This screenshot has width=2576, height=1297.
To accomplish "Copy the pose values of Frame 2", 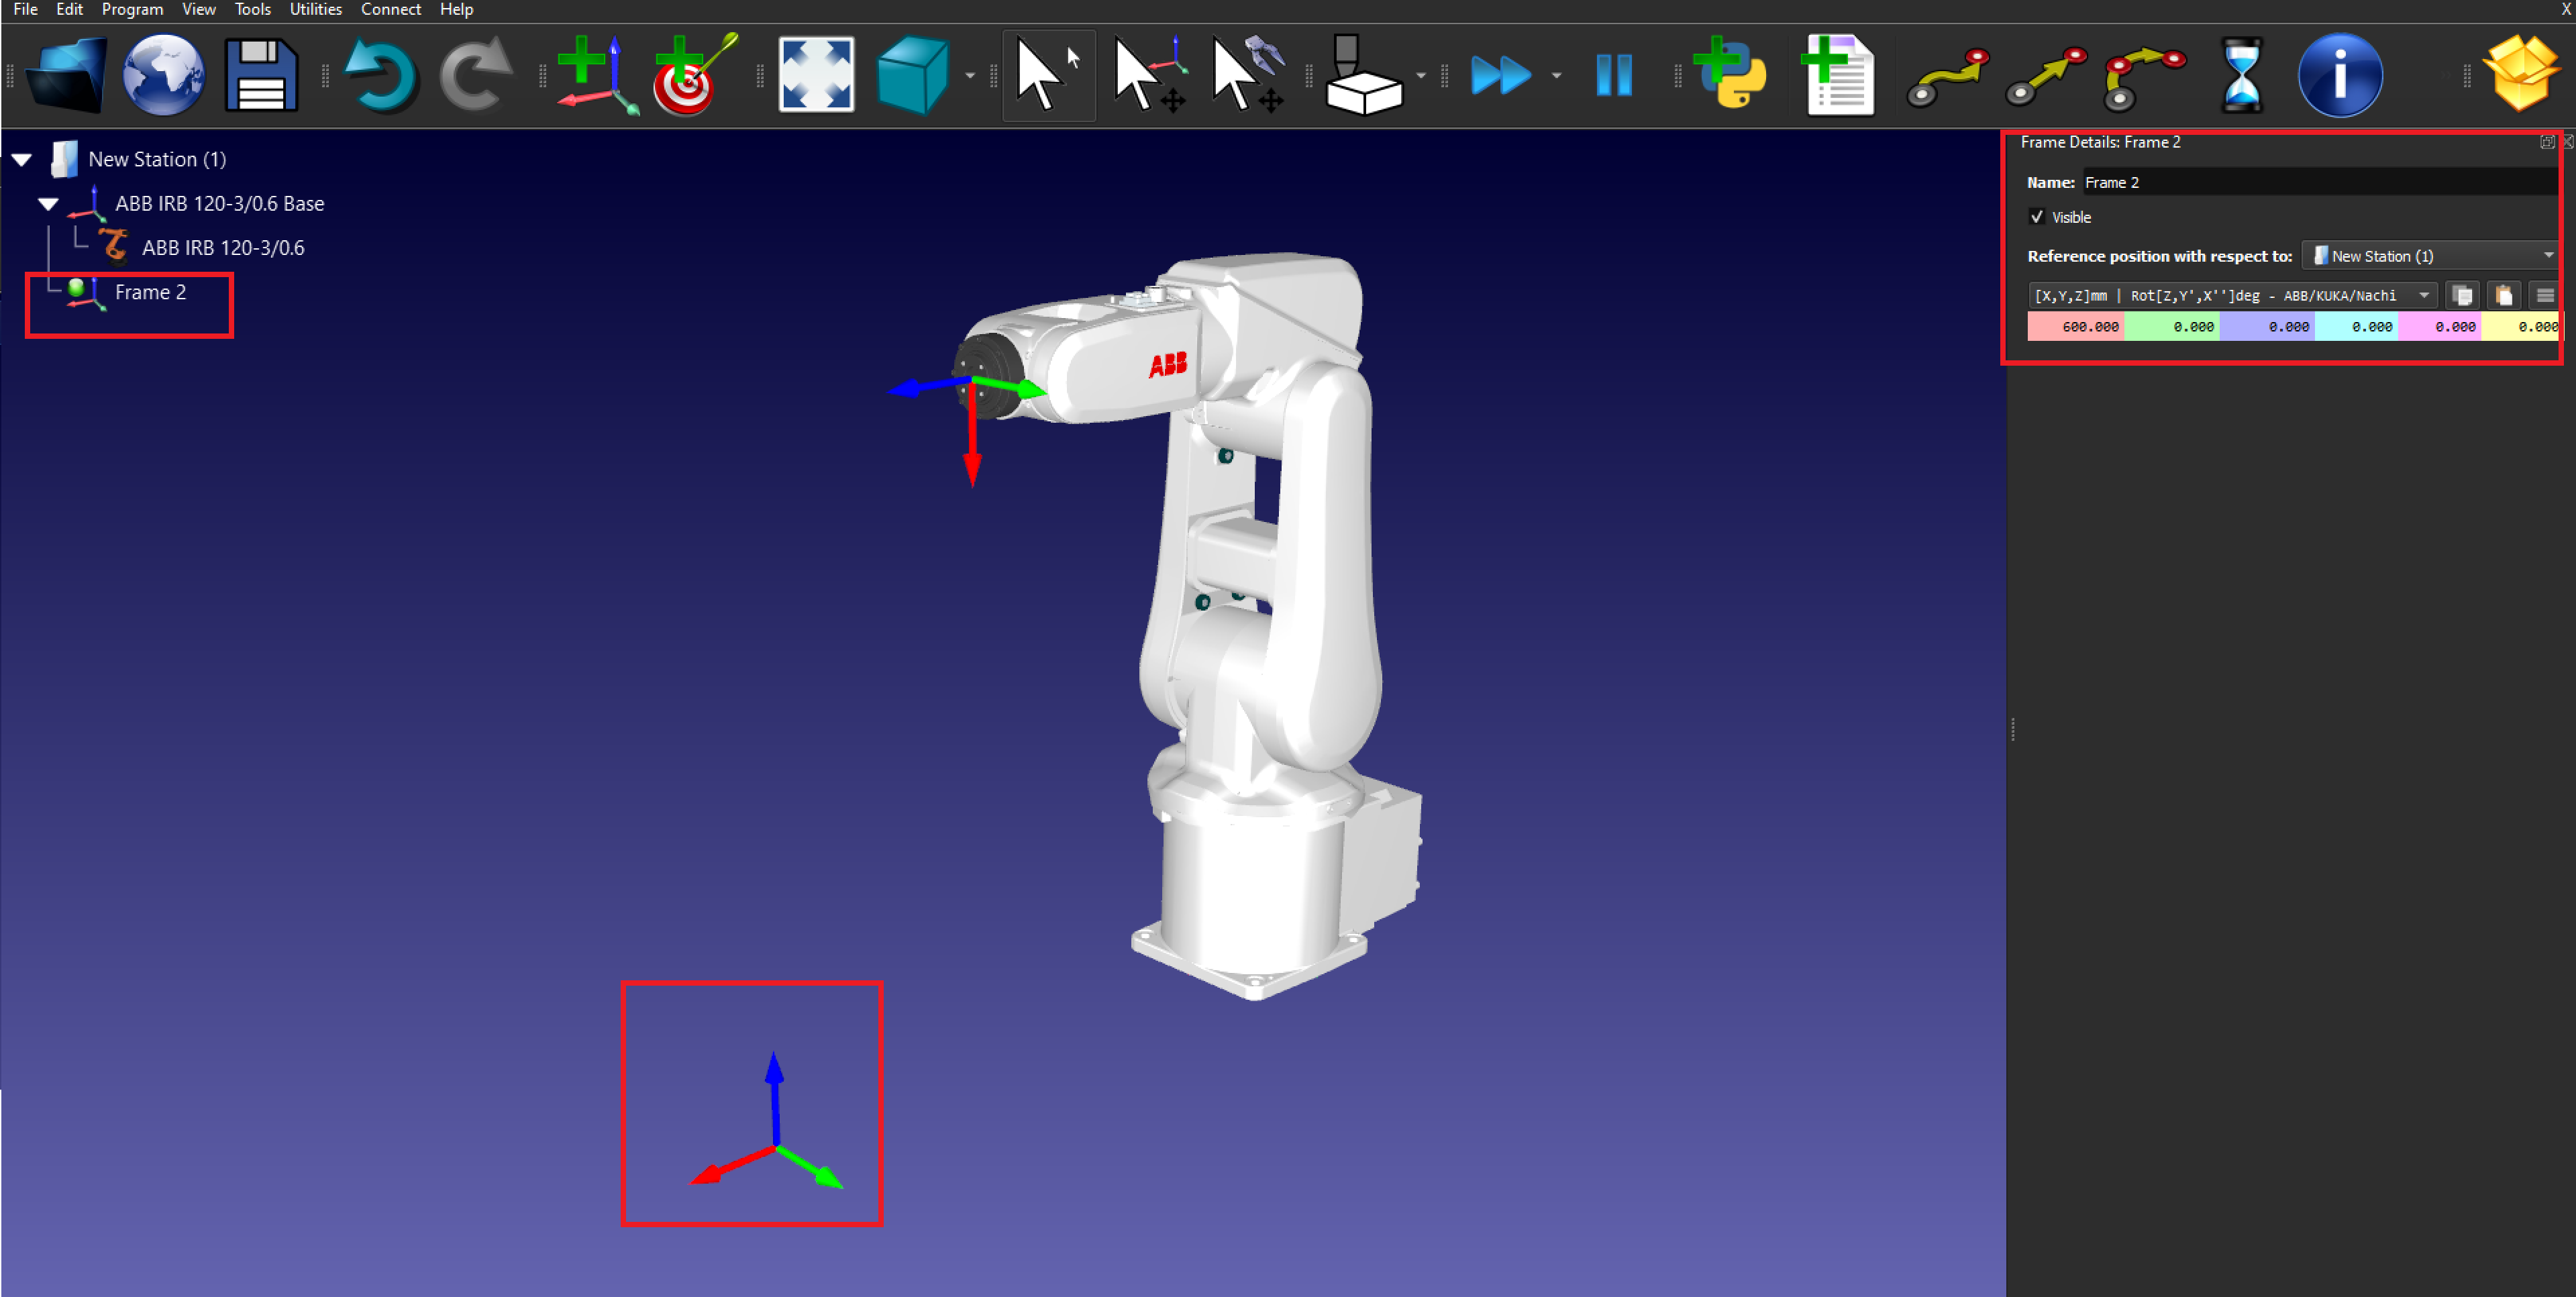I will coord(2463,295).
